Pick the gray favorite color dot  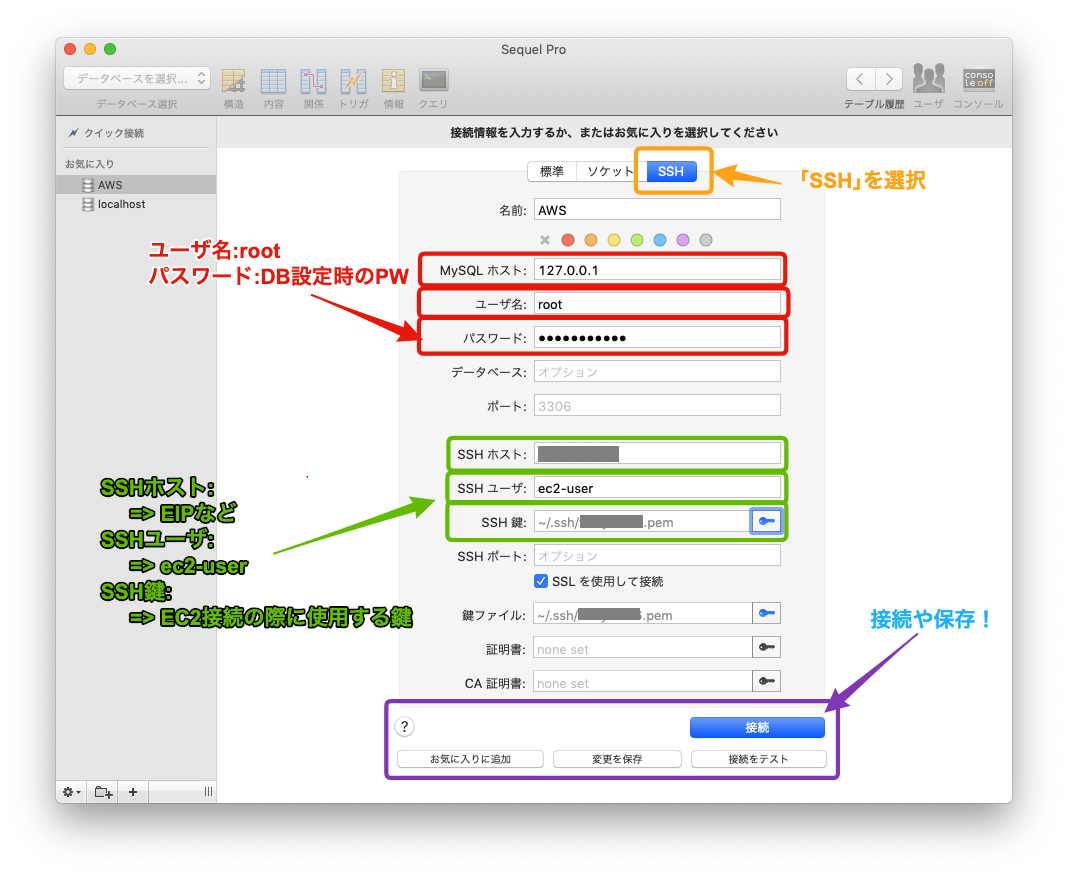(706, 240)
